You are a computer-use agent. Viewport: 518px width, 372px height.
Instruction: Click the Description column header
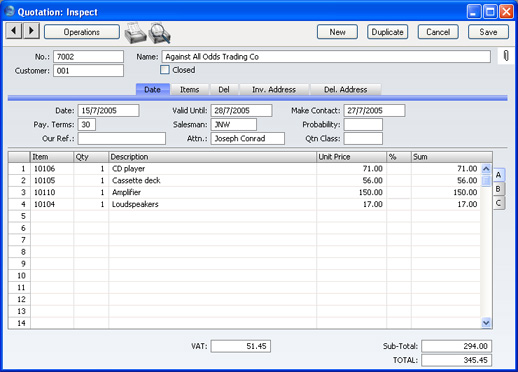pyautogui.click(x=212, y=157)
